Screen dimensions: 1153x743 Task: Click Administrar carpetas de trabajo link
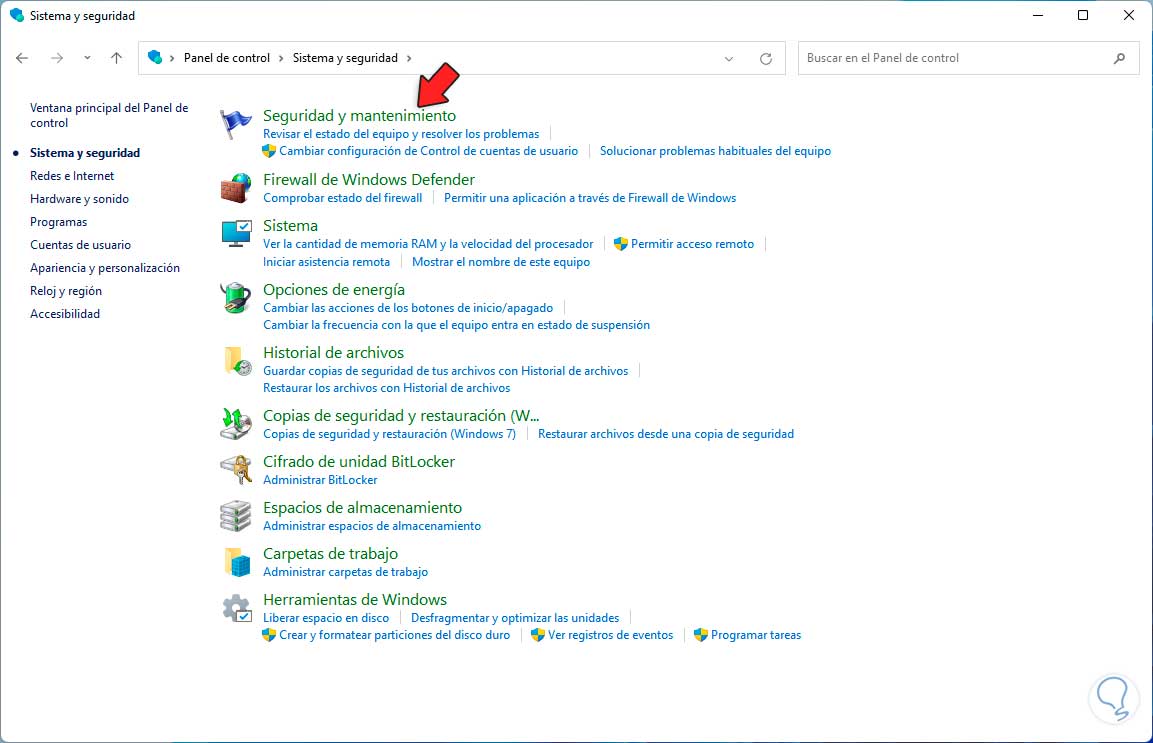(346, 572)
